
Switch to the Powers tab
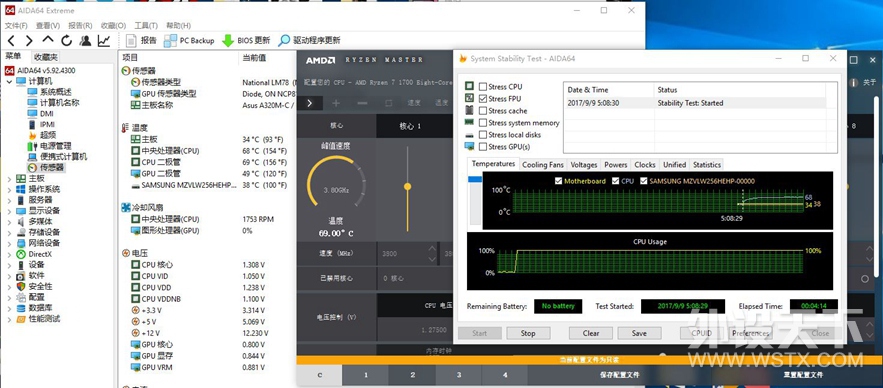[616, 164]
